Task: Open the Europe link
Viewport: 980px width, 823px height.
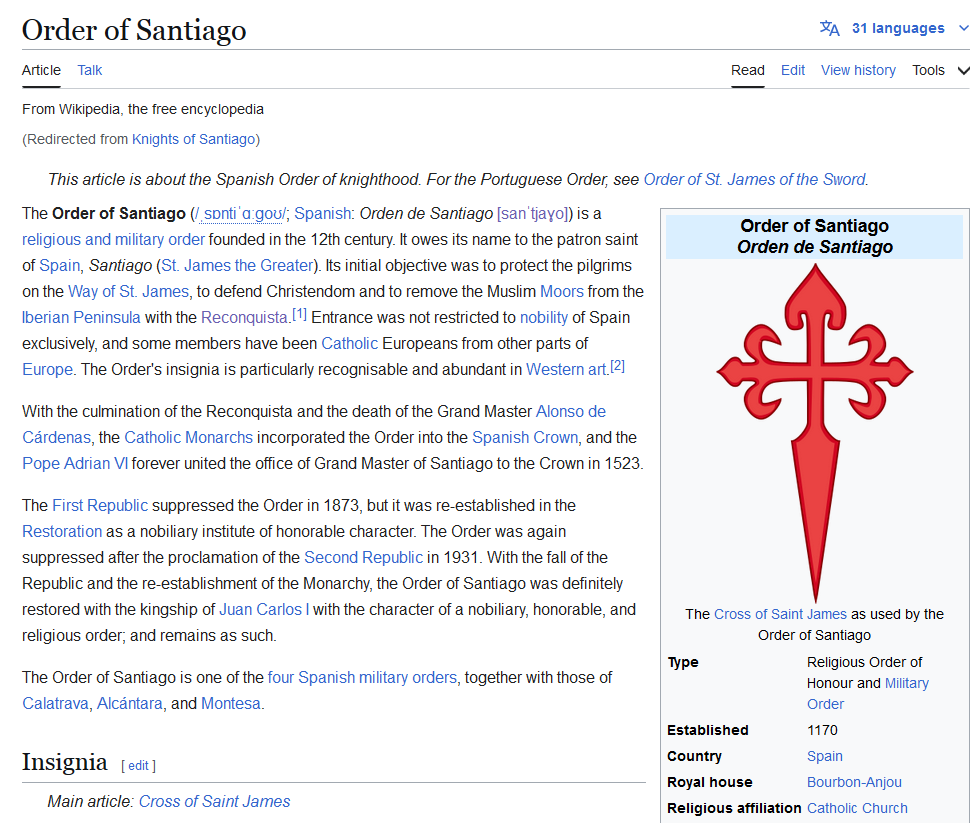Action: (48, 369)
